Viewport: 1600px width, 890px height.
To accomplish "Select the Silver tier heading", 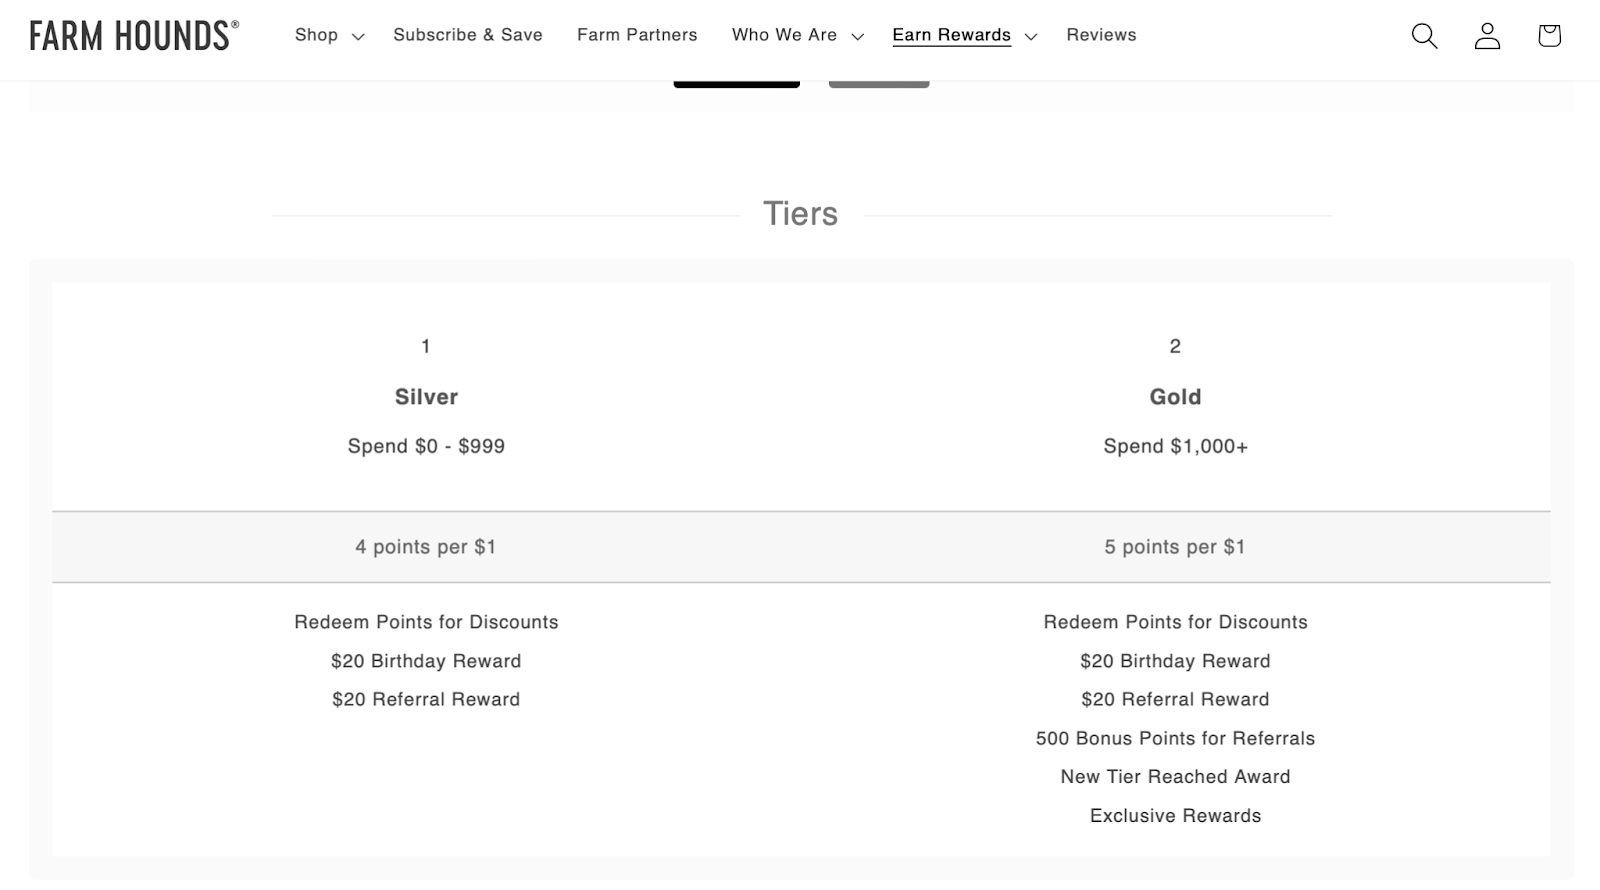I will pos(426,397).
